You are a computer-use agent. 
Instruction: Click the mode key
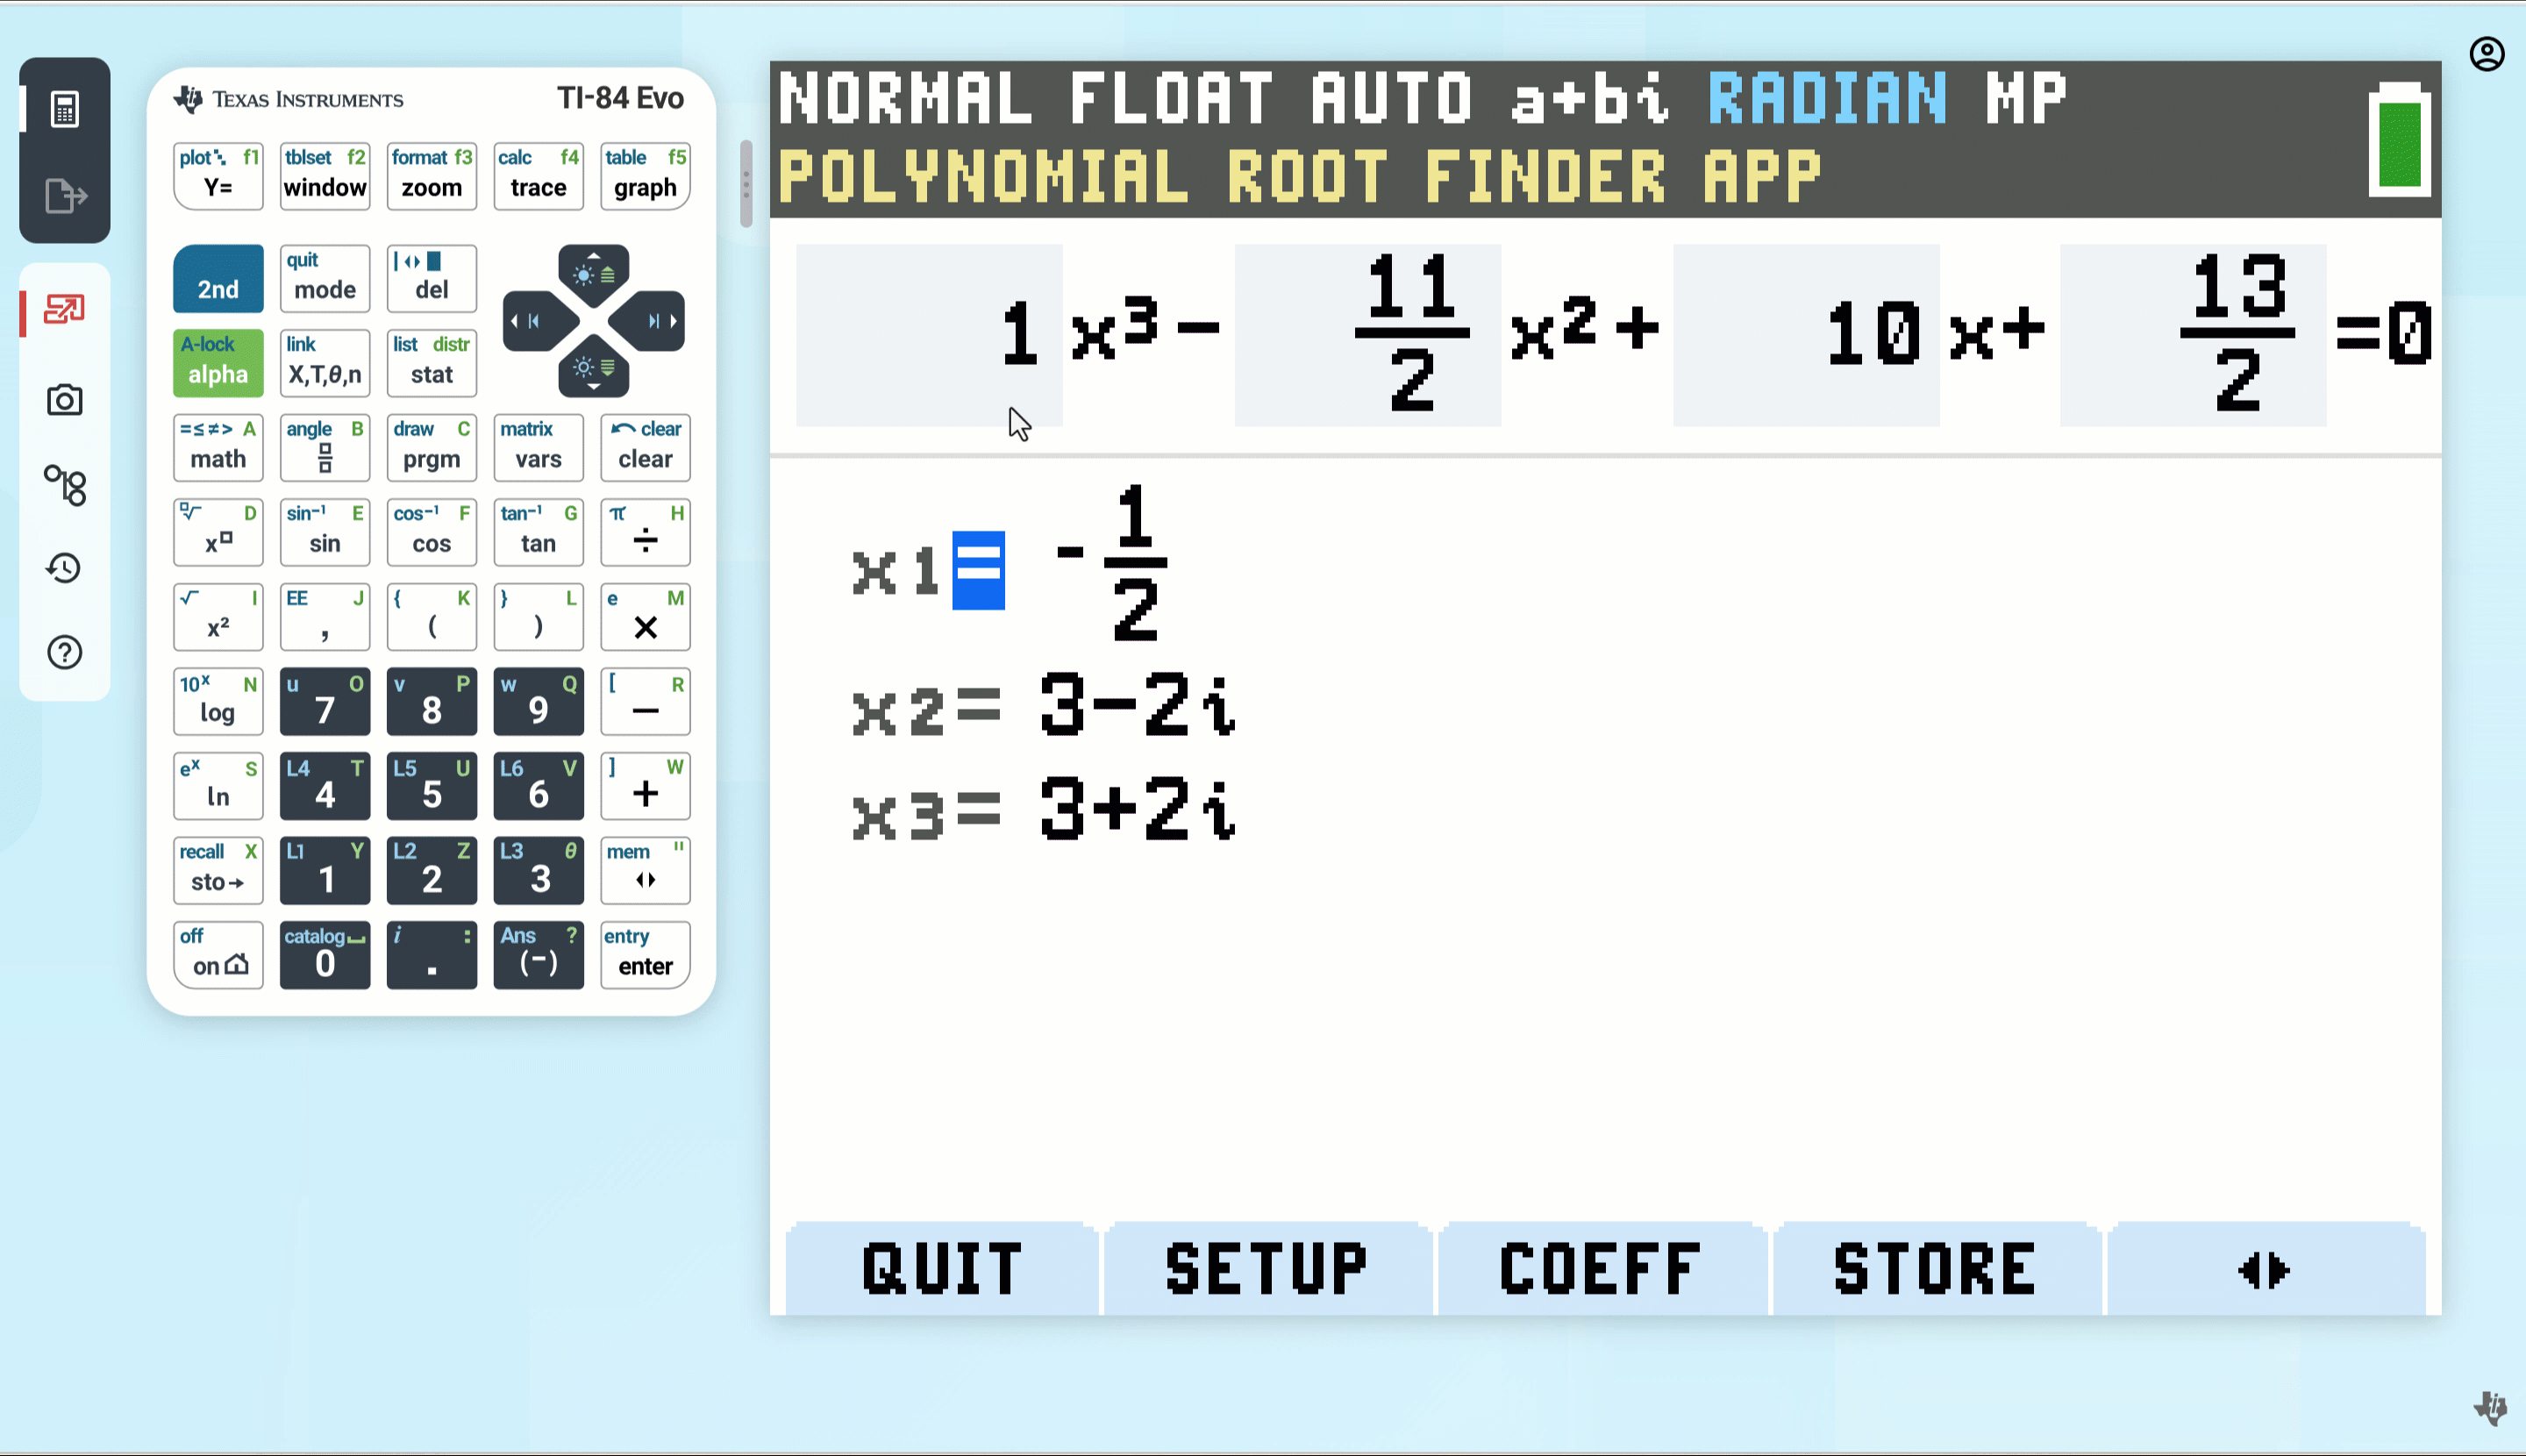[325, 278]
